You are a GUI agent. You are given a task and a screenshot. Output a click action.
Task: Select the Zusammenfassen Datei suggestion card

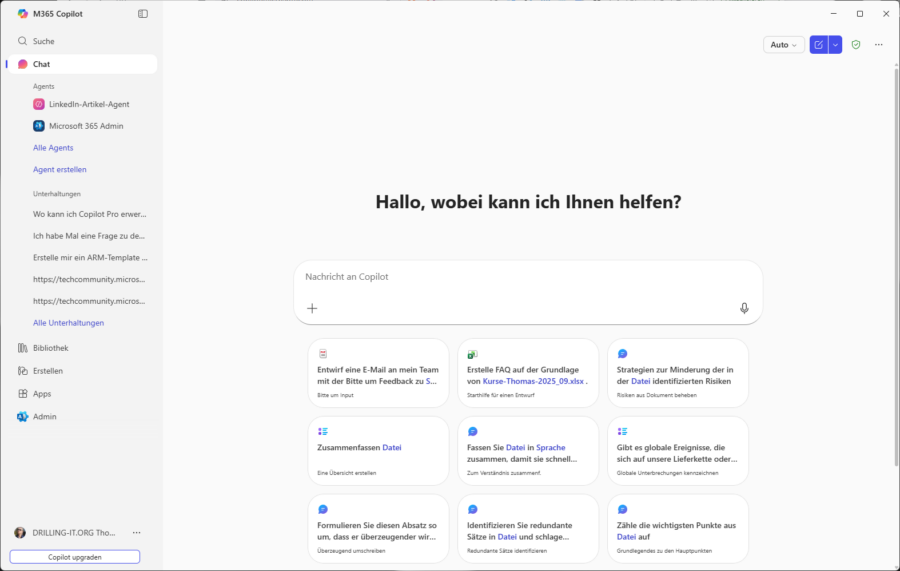pyautogui.click(x=378, y=450)
